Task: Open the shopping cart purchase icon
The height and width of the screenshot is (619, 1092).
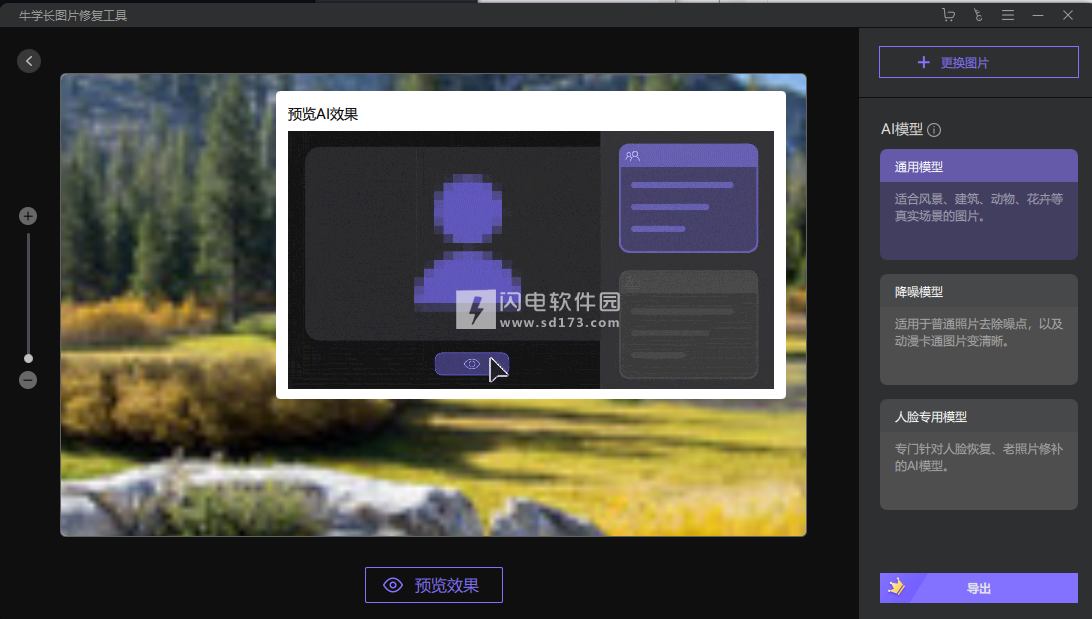Action: 948,15
